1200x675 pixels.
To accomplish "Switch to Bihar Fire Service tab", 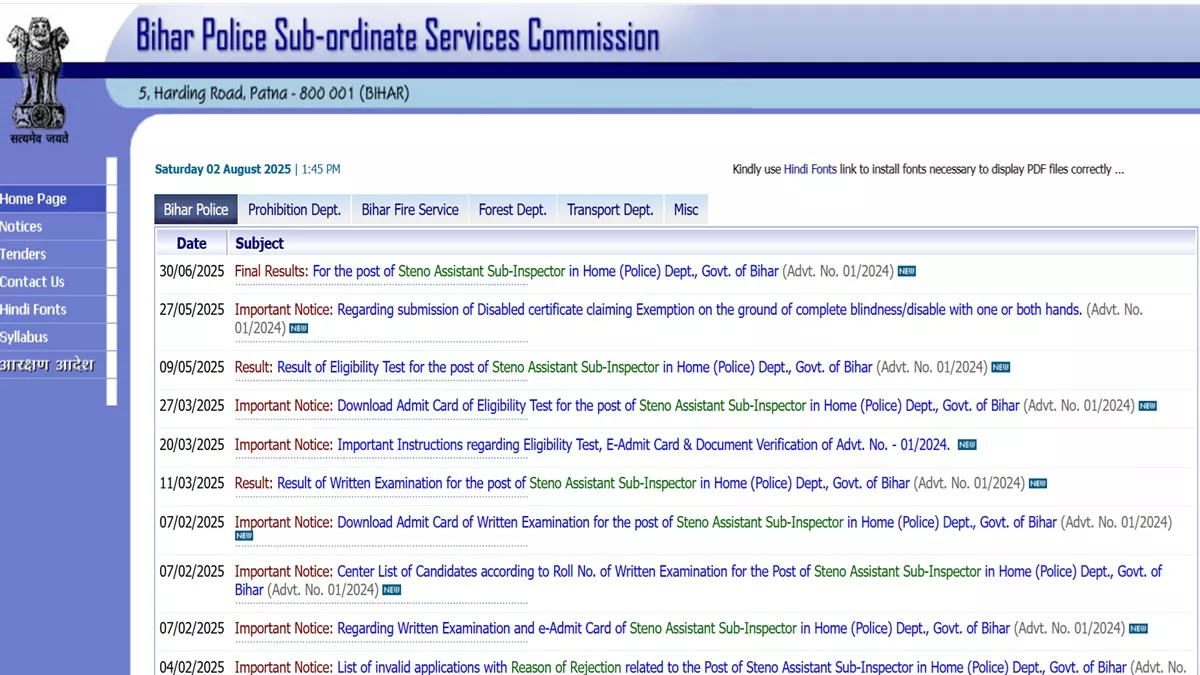I will 410,209.
